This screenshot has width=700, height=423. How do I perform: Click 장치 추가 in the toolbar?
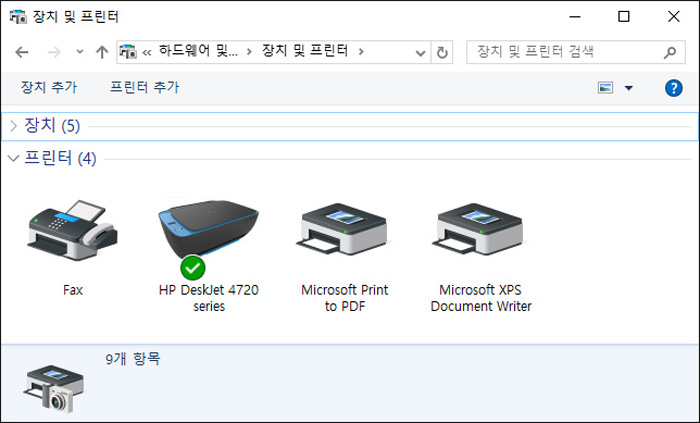coord(49,88)
